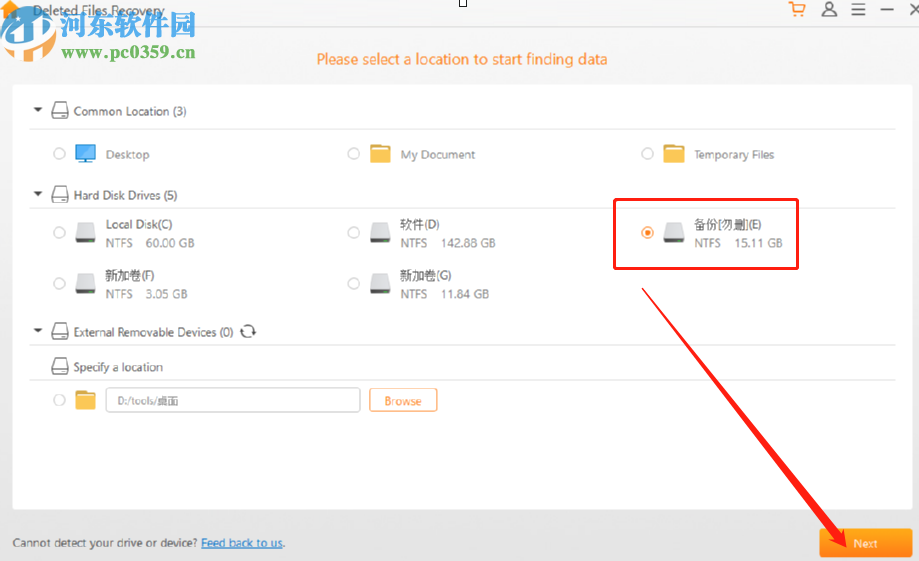The image size is (919, 561).
Task: Click the External Removable Devices (0) heading
Action: click(154, 332)
